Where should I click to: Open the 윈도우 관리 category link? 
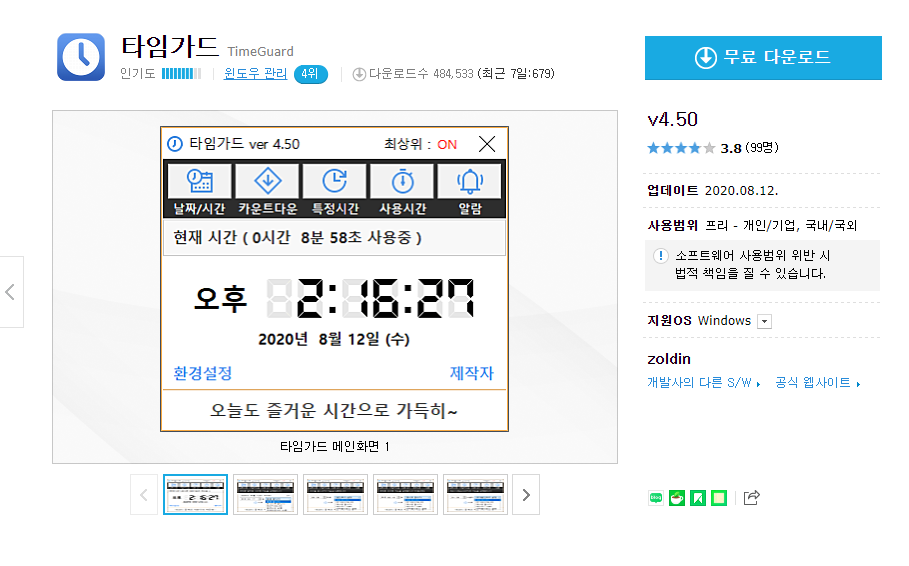(x=255, y=74)
